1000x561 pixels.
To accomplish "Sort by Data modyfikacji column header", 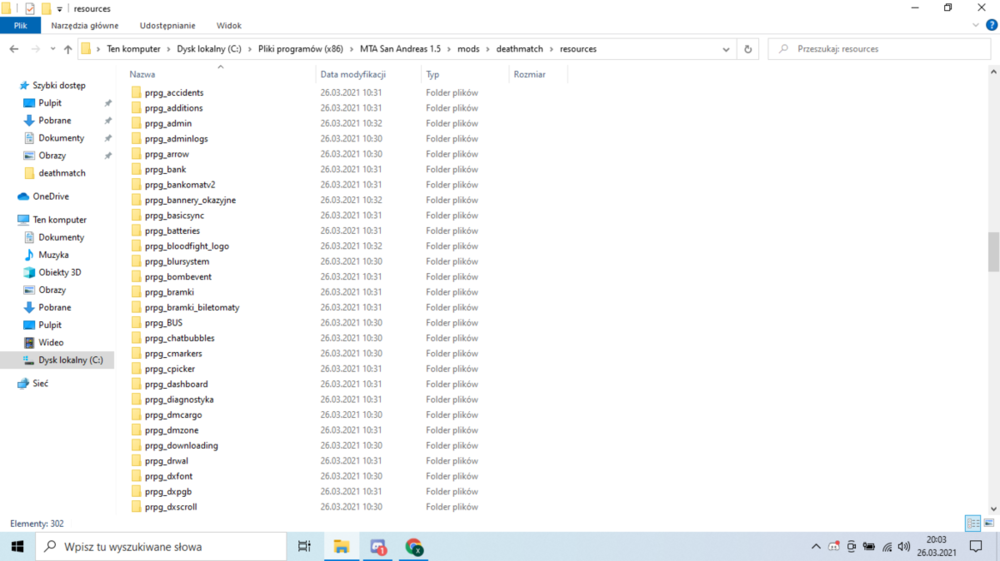I will [x=353, y=75].
